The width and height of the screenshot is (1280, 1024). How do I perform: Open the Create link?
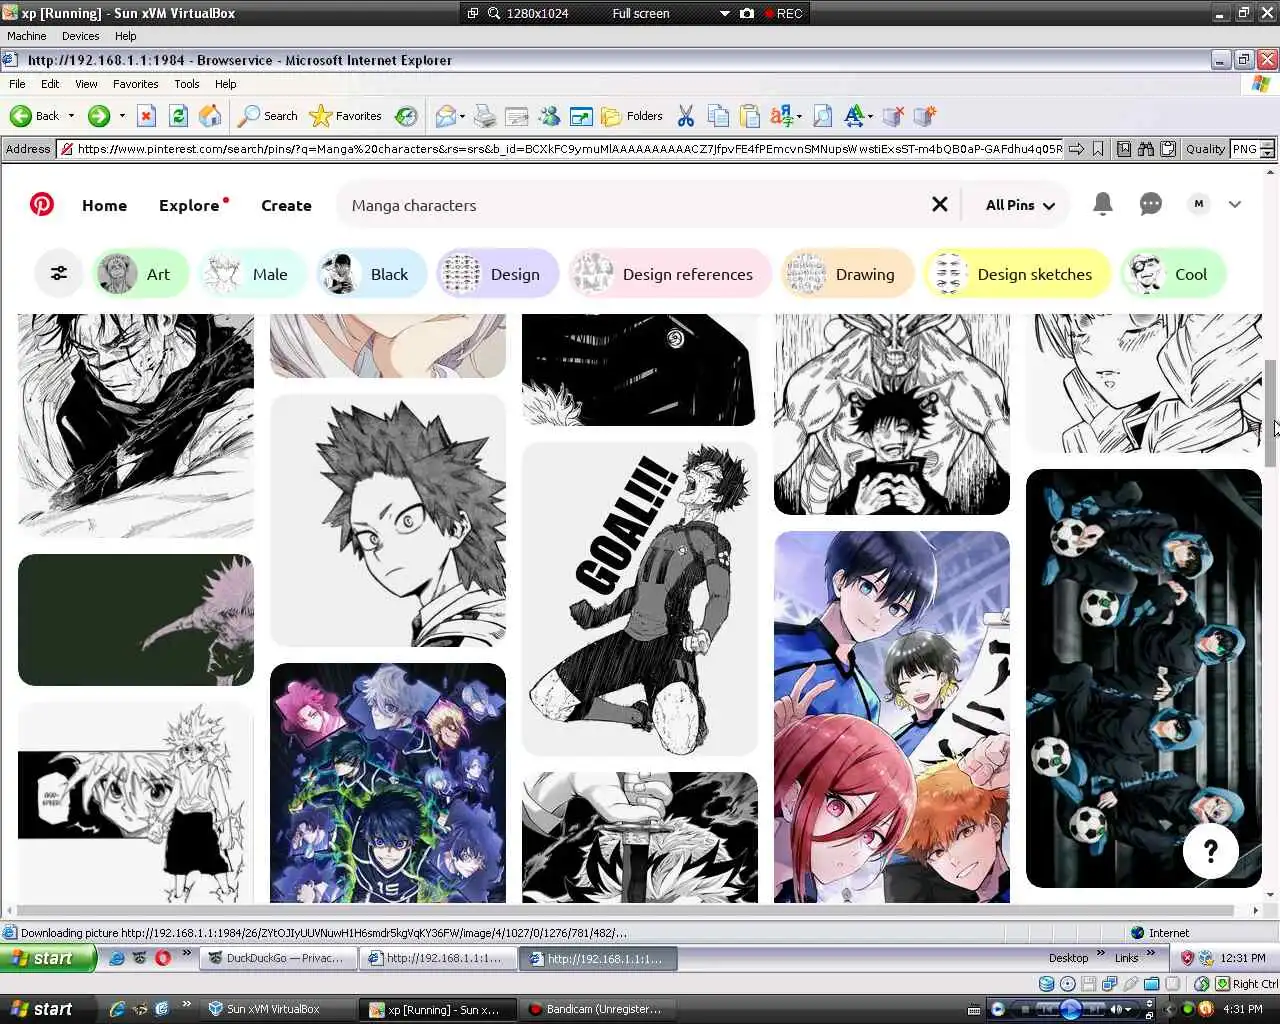(286, 205)
